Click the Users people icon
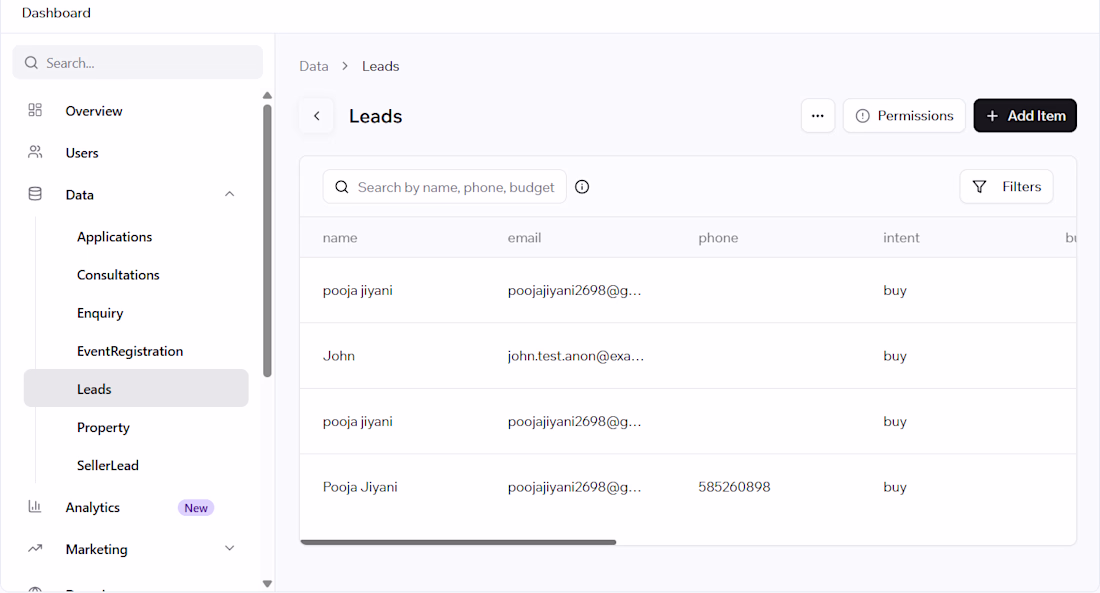This screenshot has height=593, width=1100. [x=35, y=152]
